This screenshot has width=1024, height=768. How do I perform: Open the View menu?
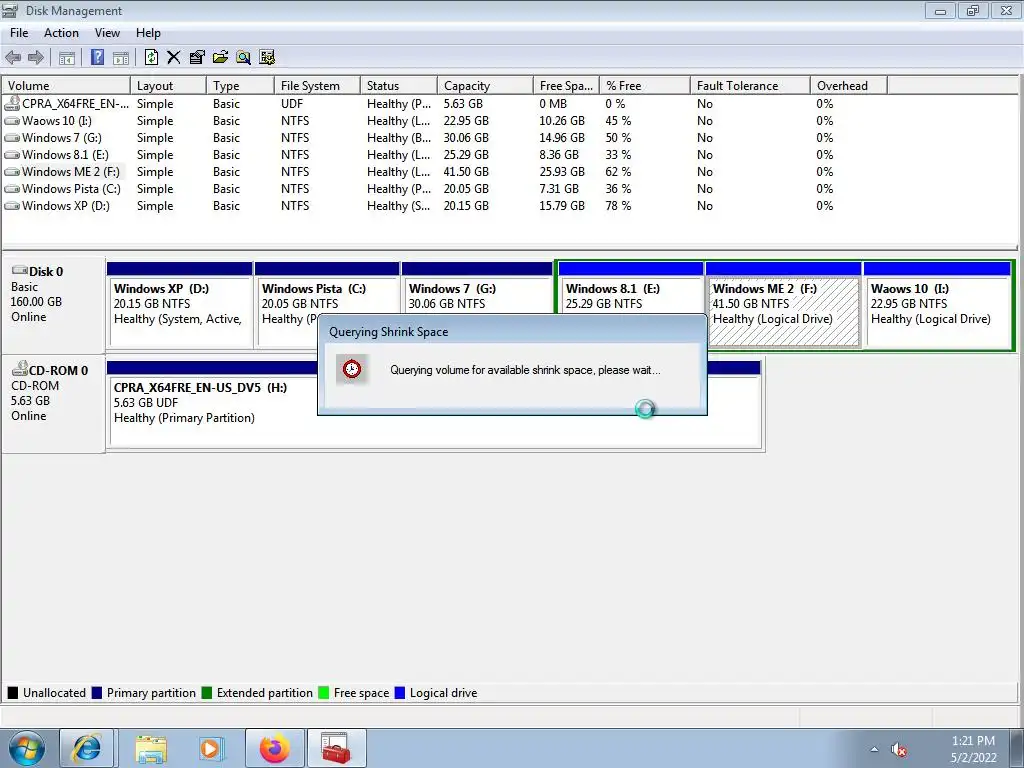tap(107, 33)
